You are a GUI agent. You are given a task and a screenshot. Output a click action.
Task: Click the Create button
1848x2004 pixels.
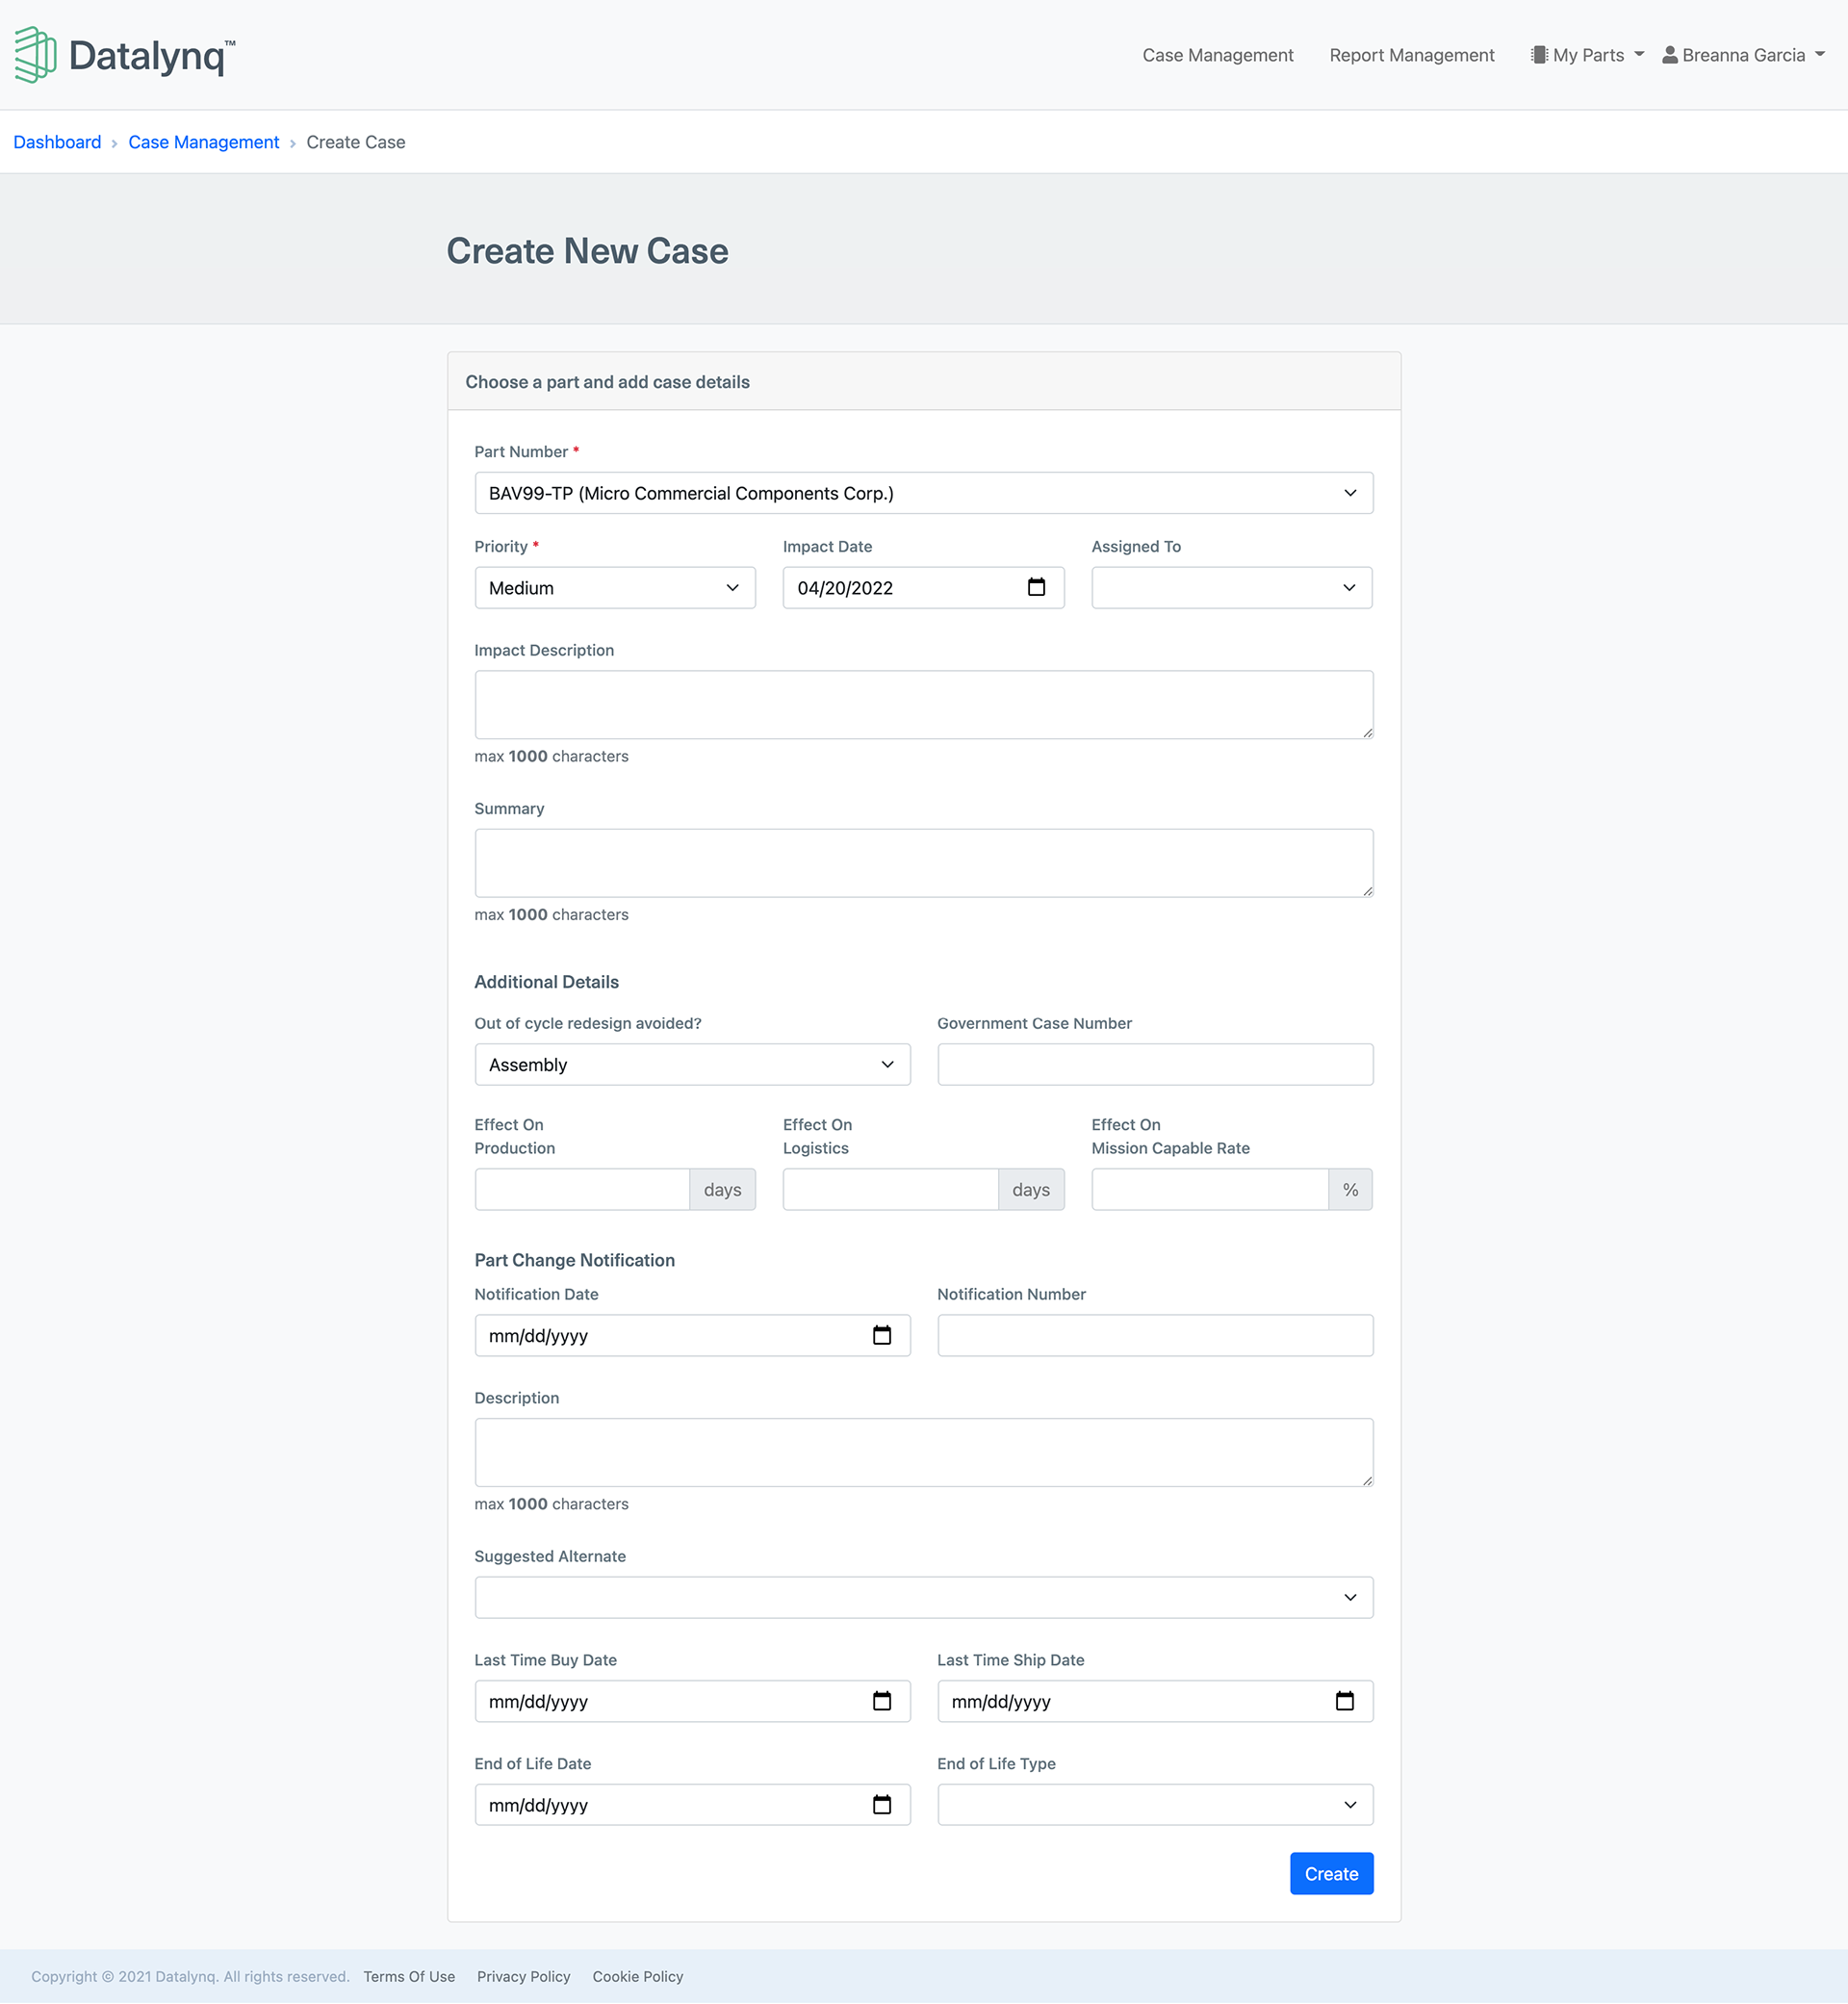(x=1332, y=1874)
